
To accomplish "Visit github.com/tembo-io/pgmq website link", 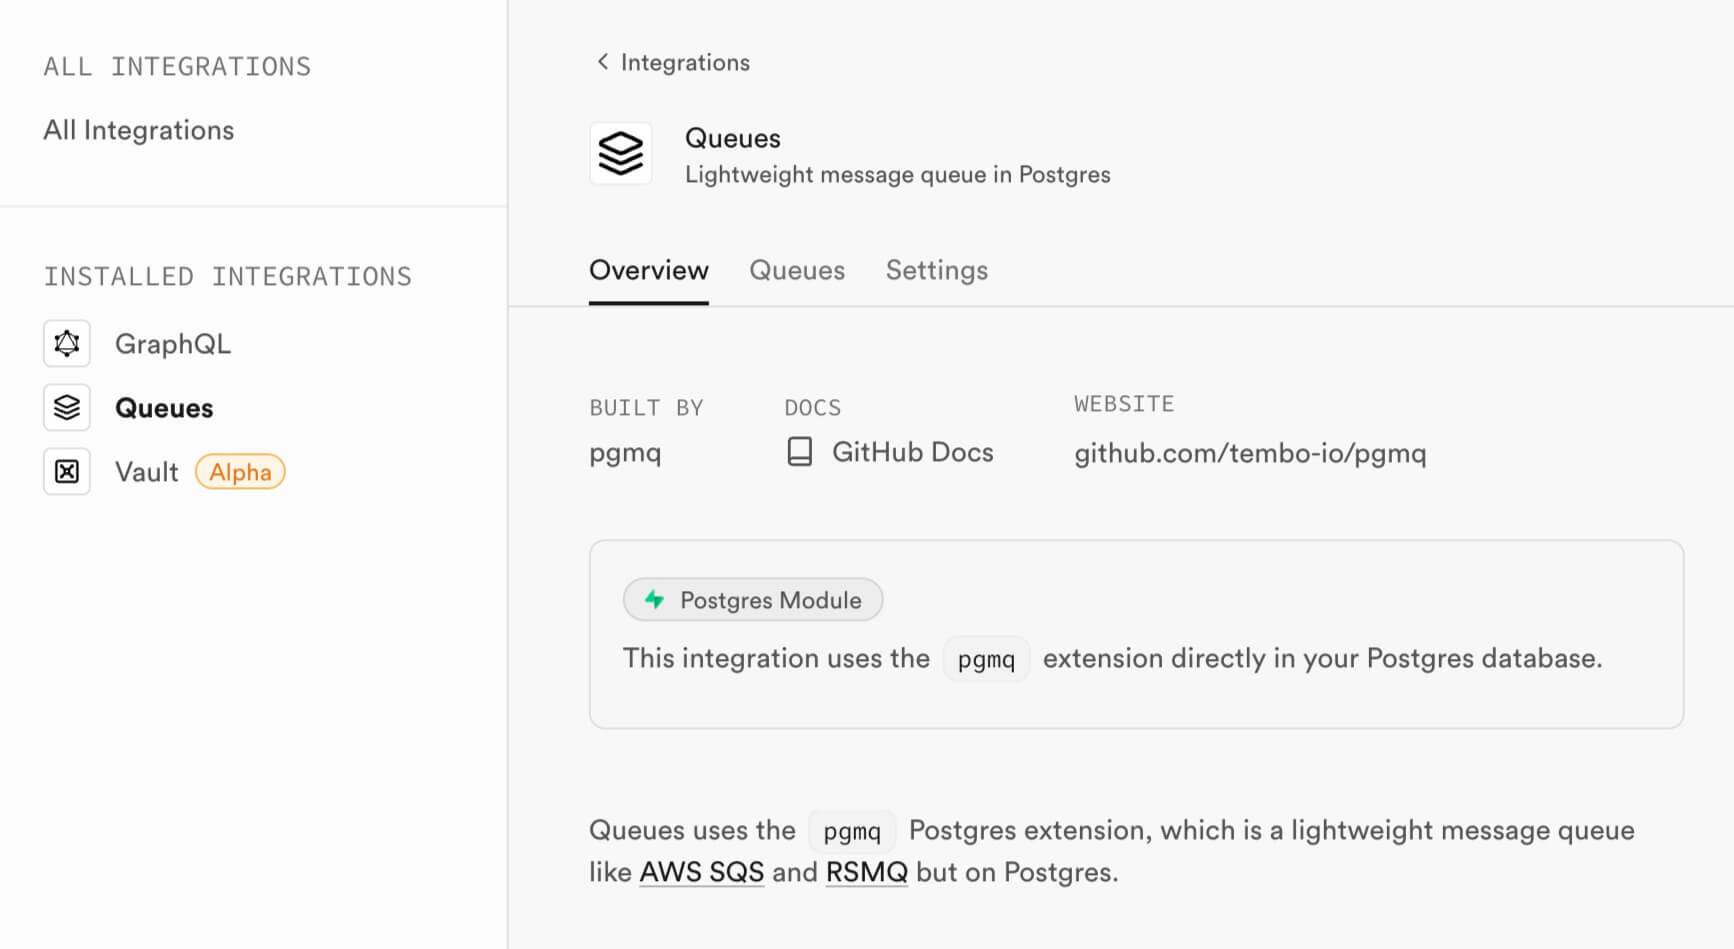I will (x=1250, y=453).
